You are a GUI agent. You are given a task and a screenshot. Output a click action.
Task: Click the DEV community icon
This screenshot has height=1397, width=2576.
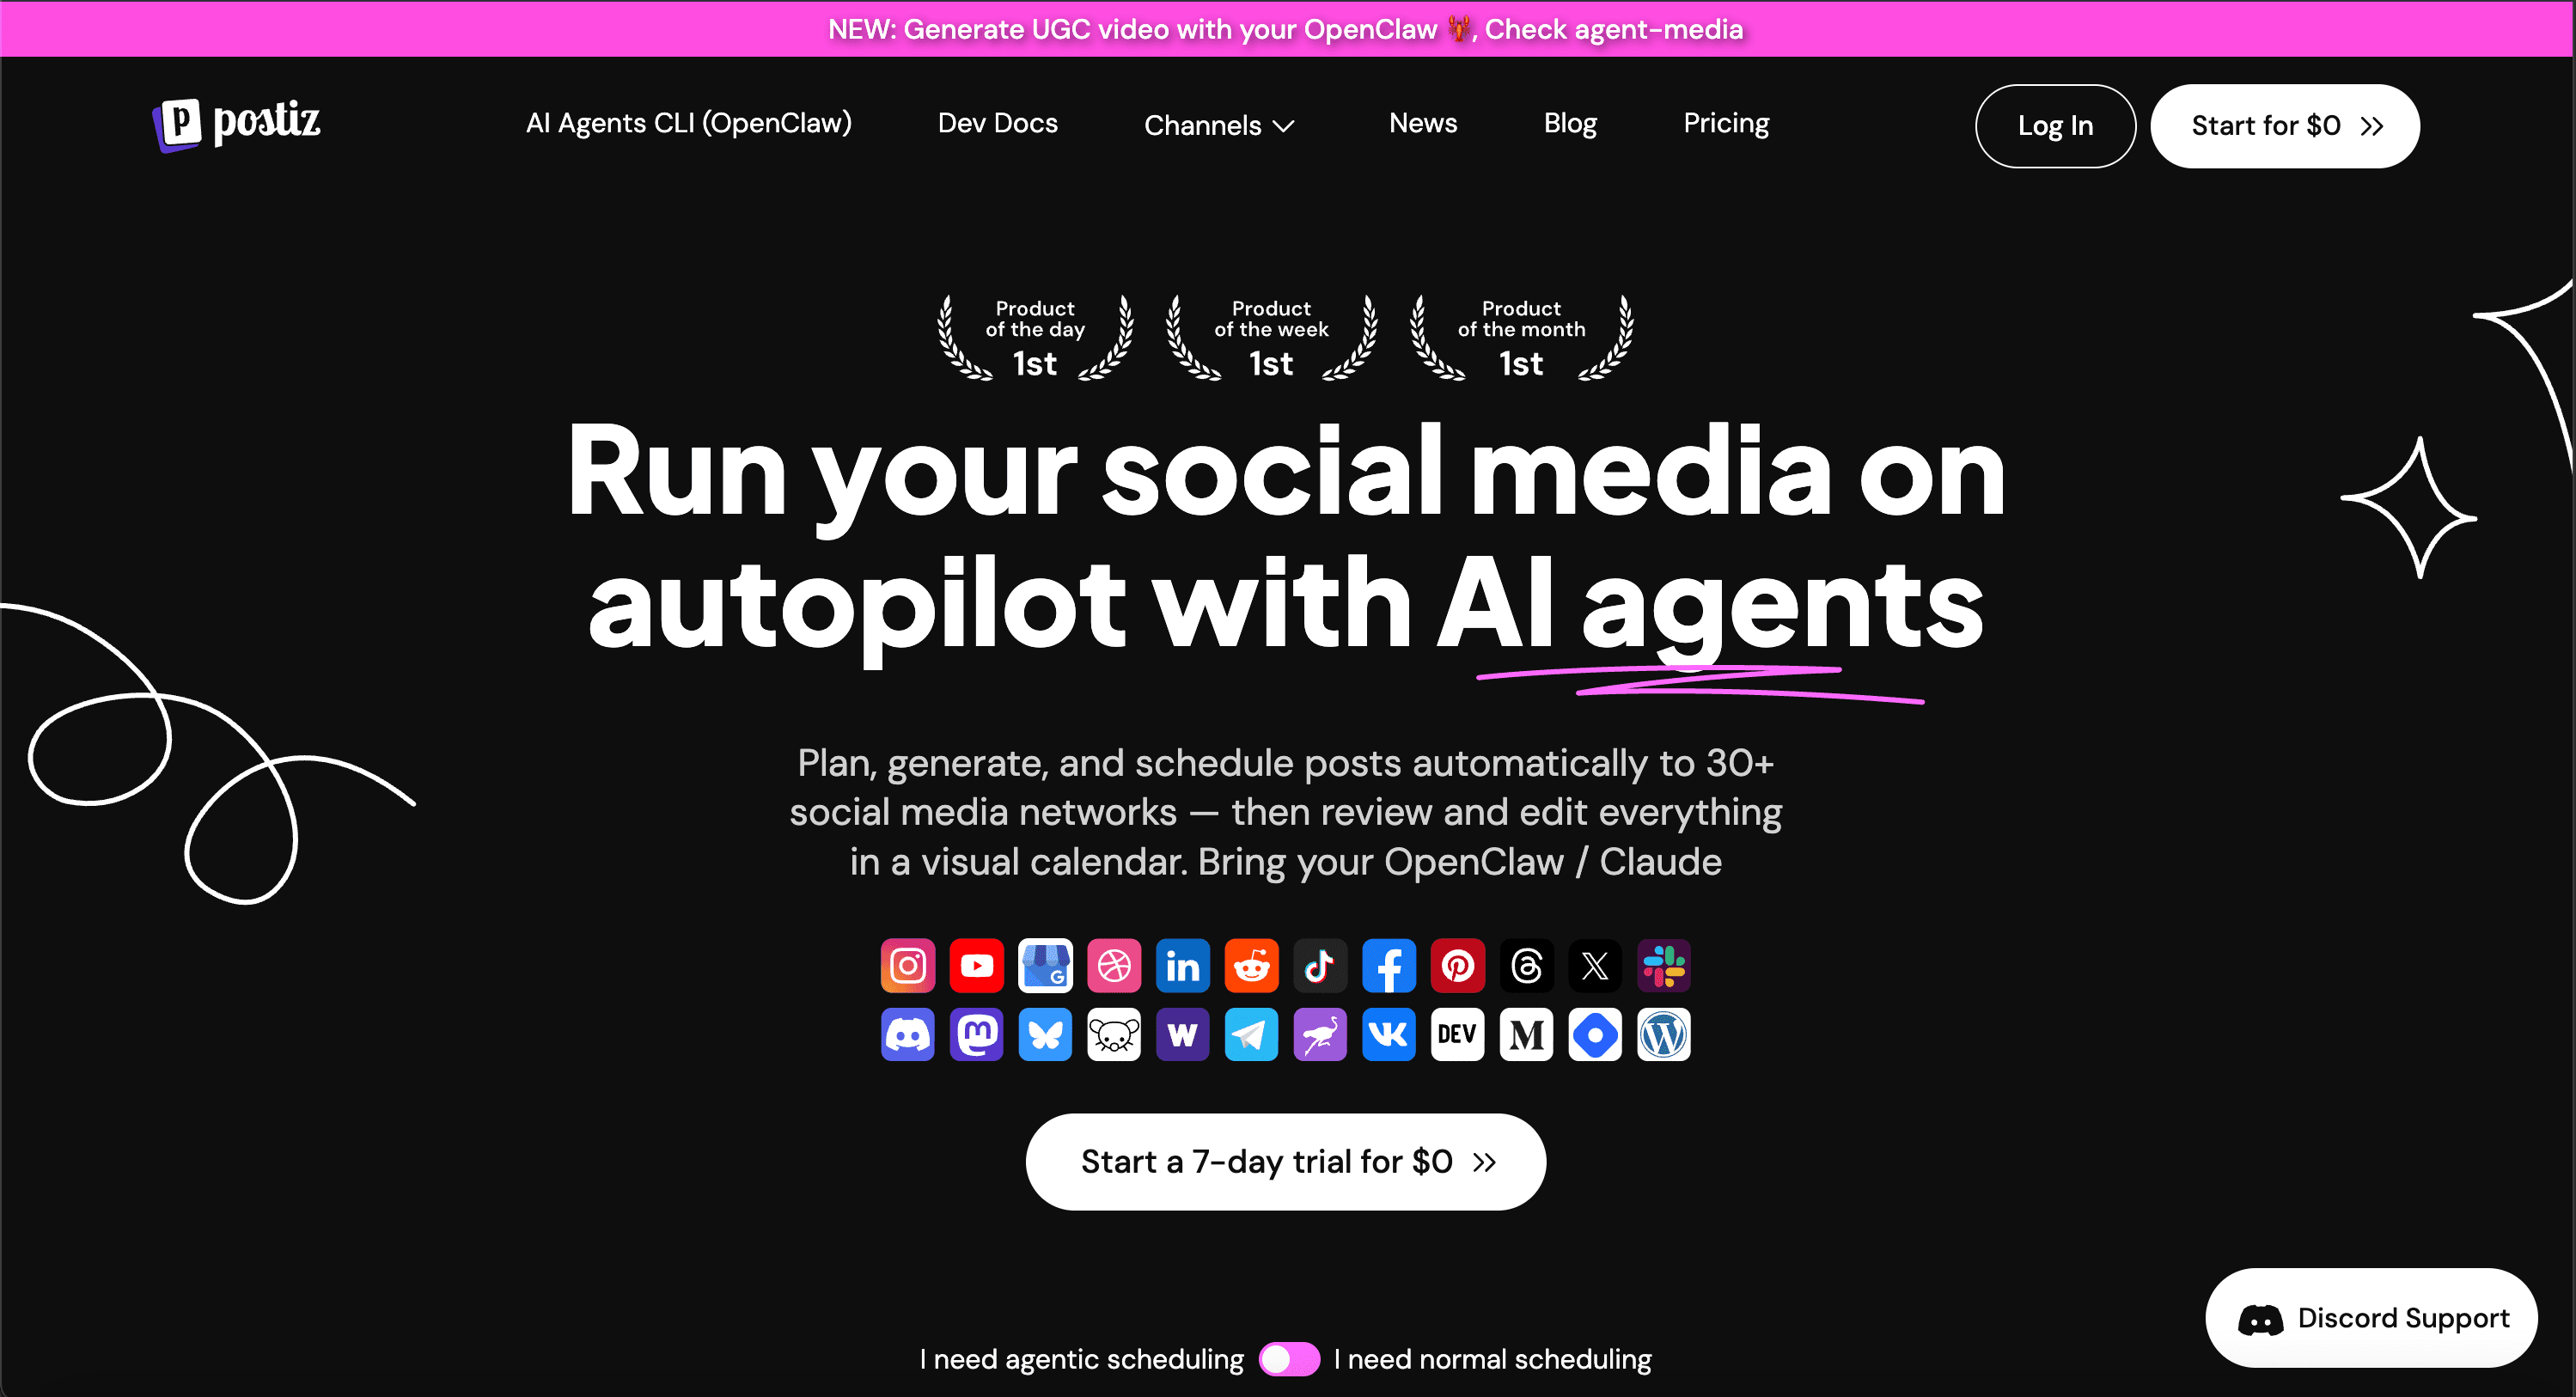(1458, 1034)
